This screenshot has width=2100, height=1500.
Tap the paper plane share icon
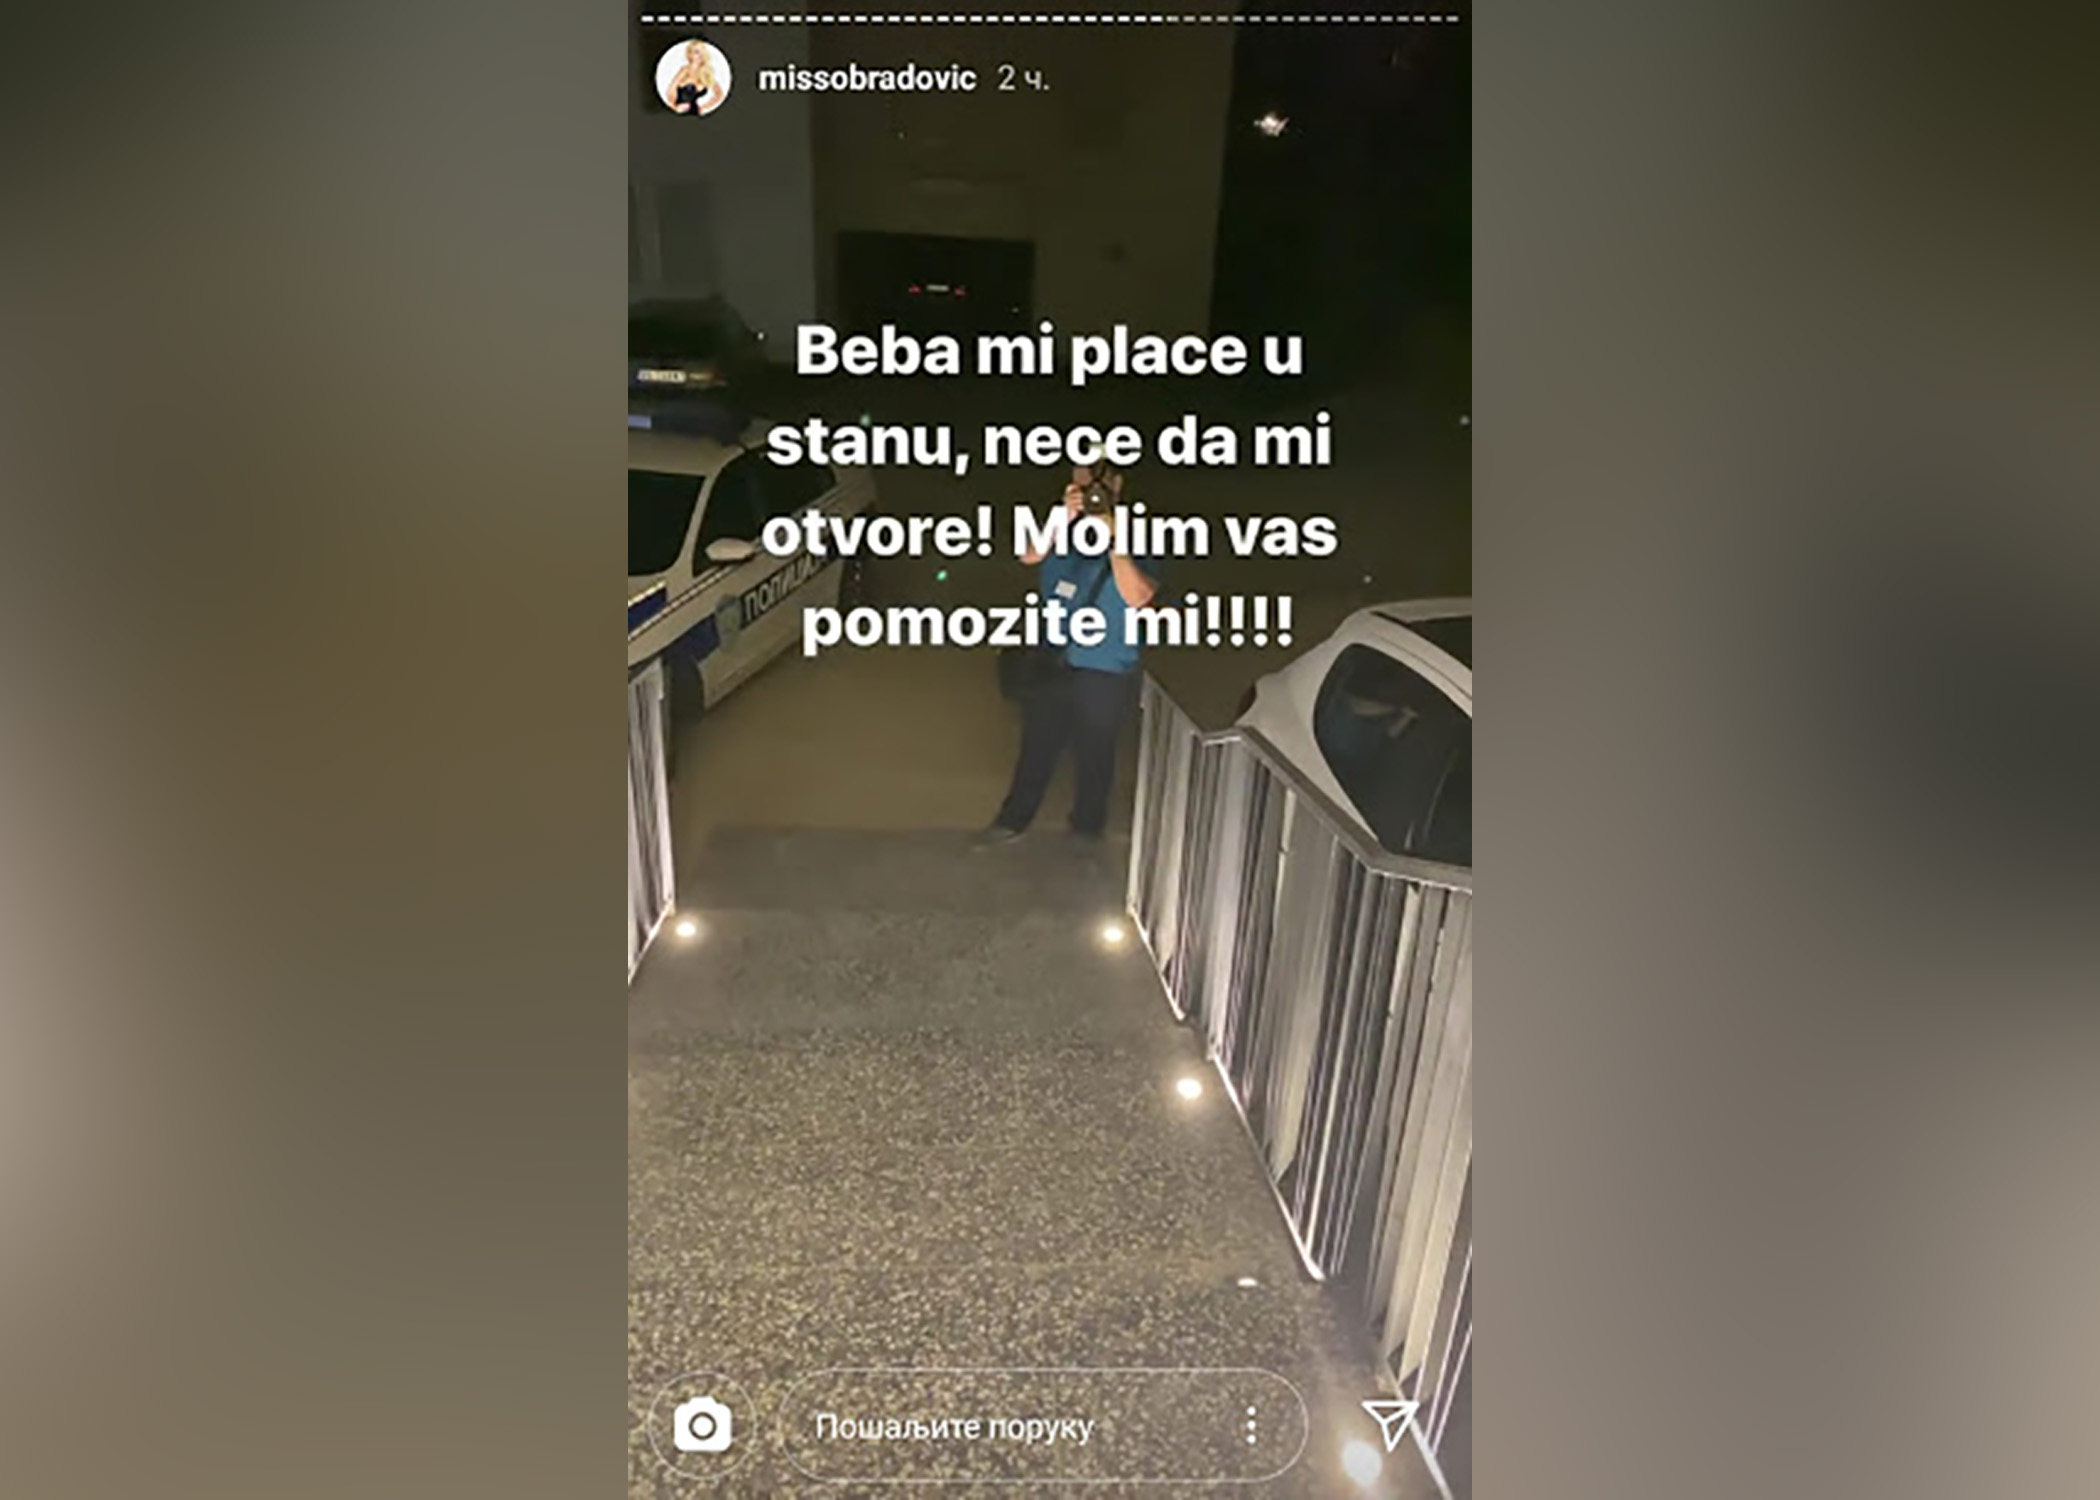click(x=1390, y=1424)
